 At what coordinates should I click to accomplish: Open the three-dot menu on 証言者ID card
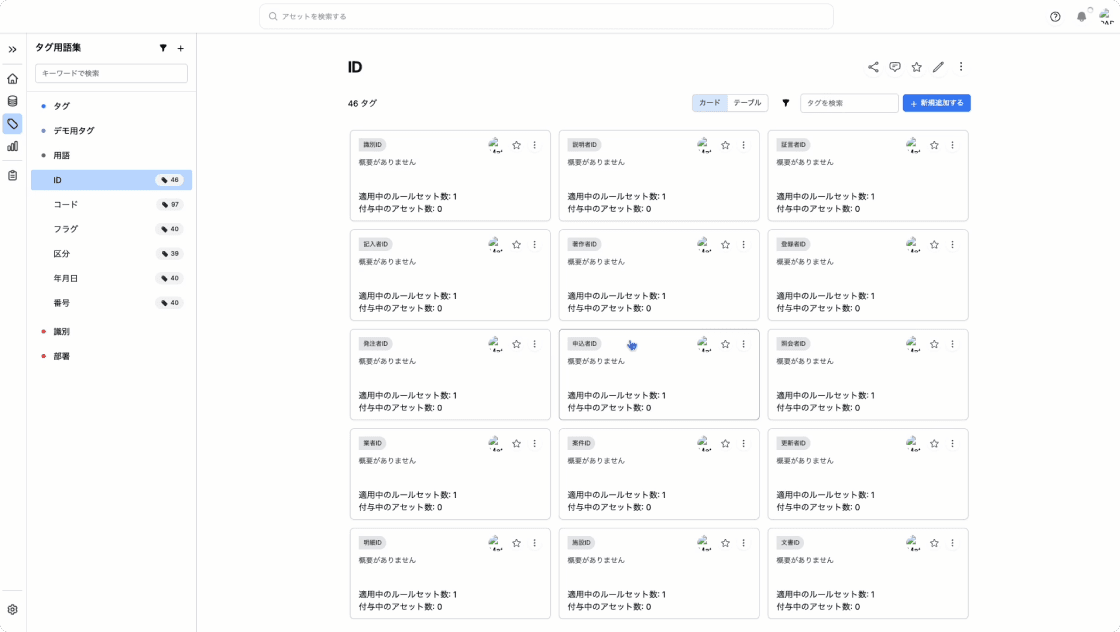[952, 145]
